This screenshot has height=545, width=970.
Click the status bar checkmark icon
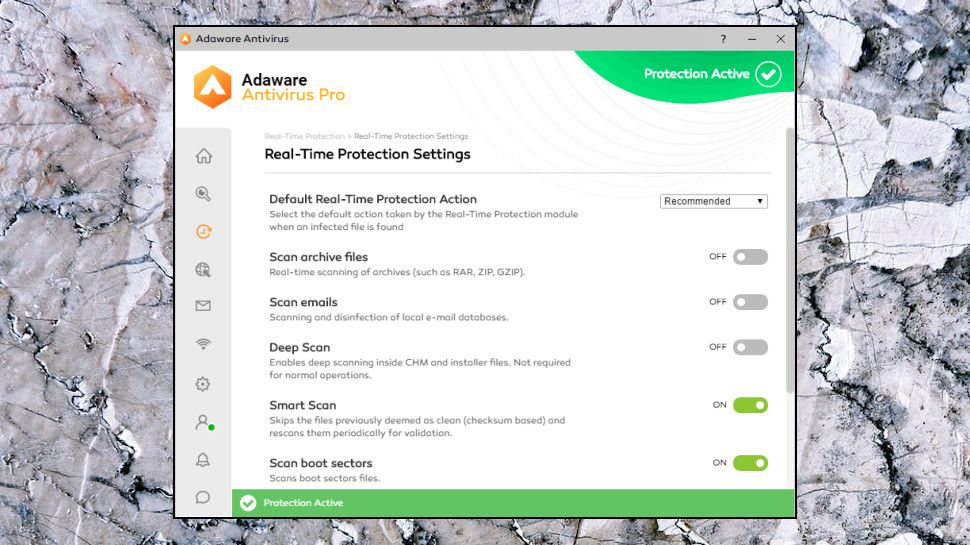[248, 503]
